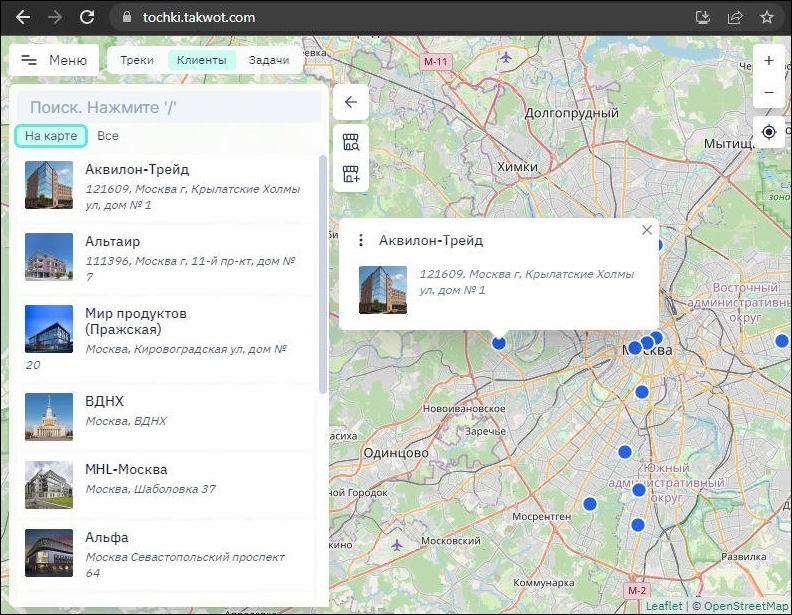Bookmark this page with the star icon
This screenshot has height=615, width=792.
click(767, 17)
